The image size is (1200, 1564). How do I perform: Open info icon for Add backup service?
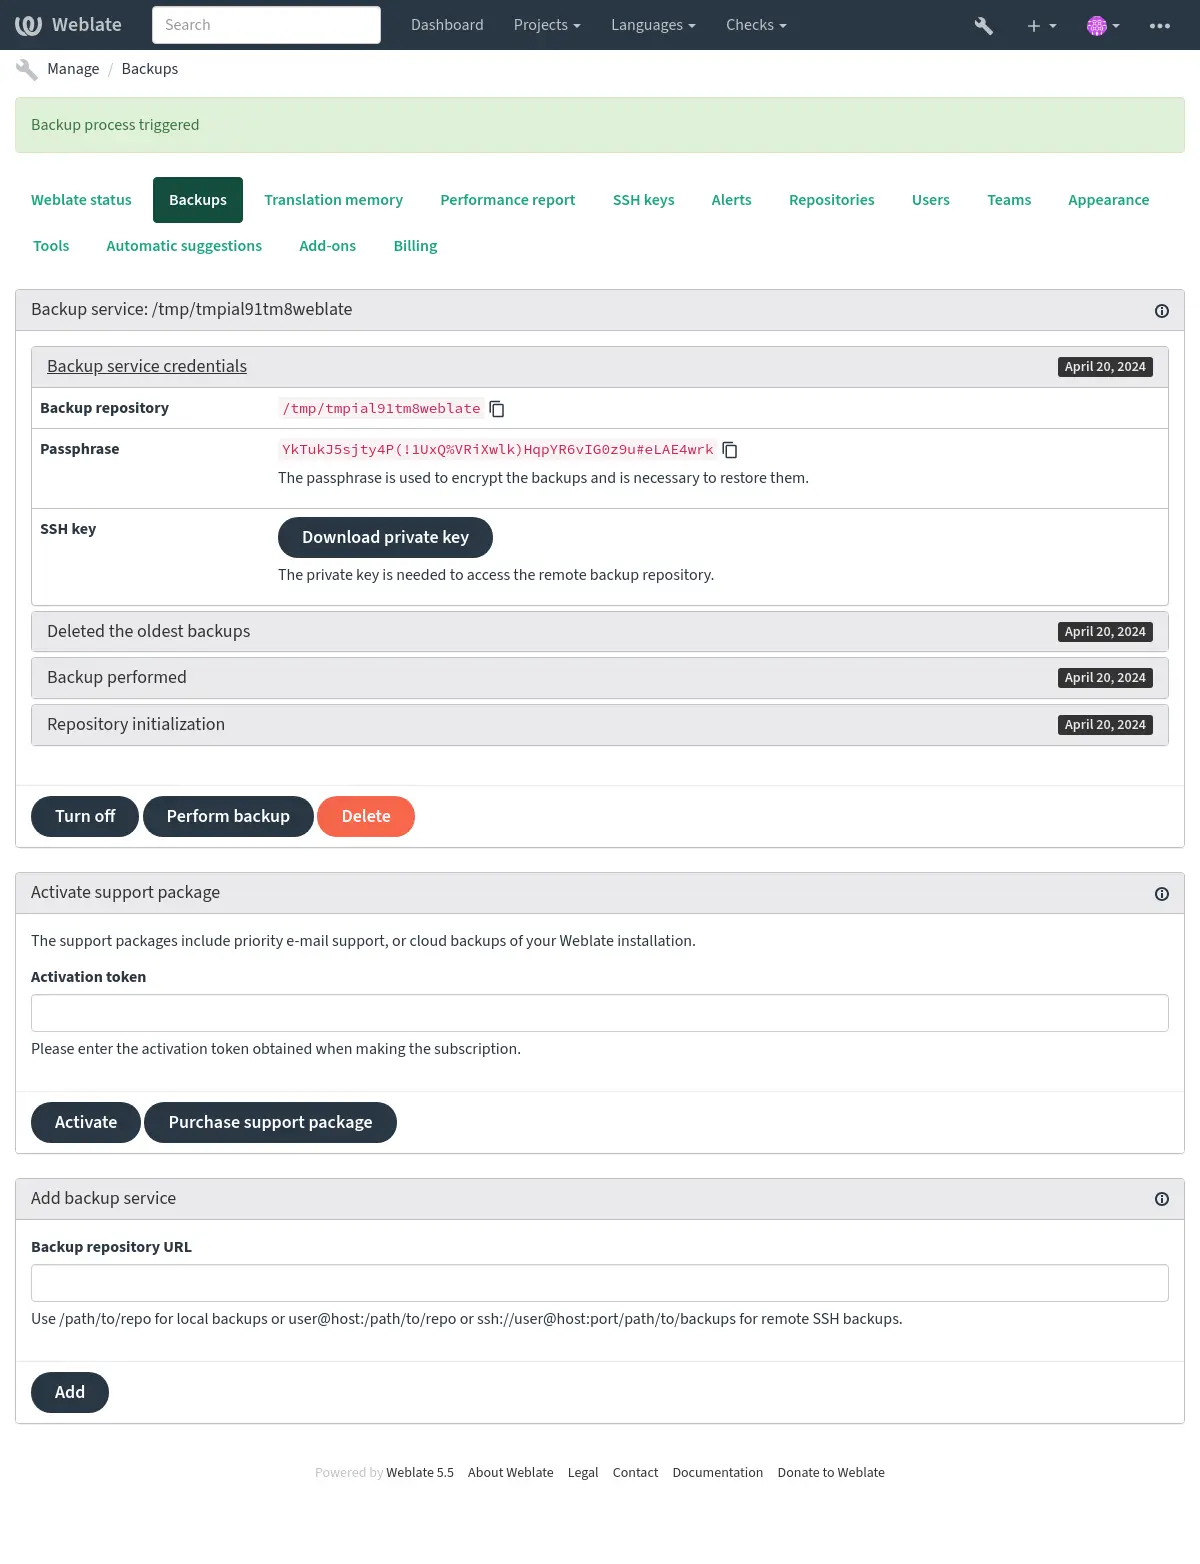tap(1162, 1199)
